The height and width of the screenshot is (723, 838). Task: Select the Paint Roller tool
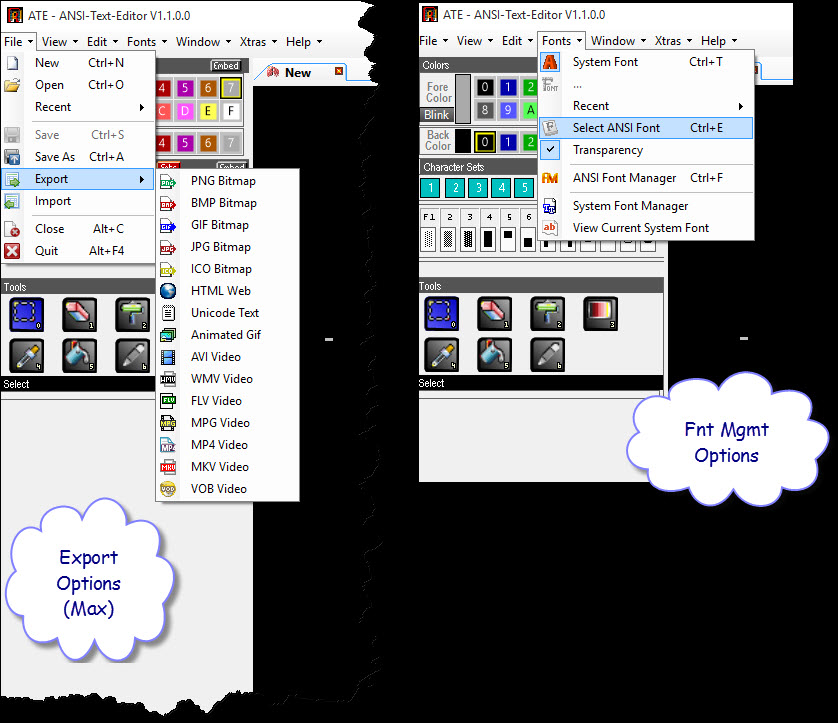[x=131, y=313]
